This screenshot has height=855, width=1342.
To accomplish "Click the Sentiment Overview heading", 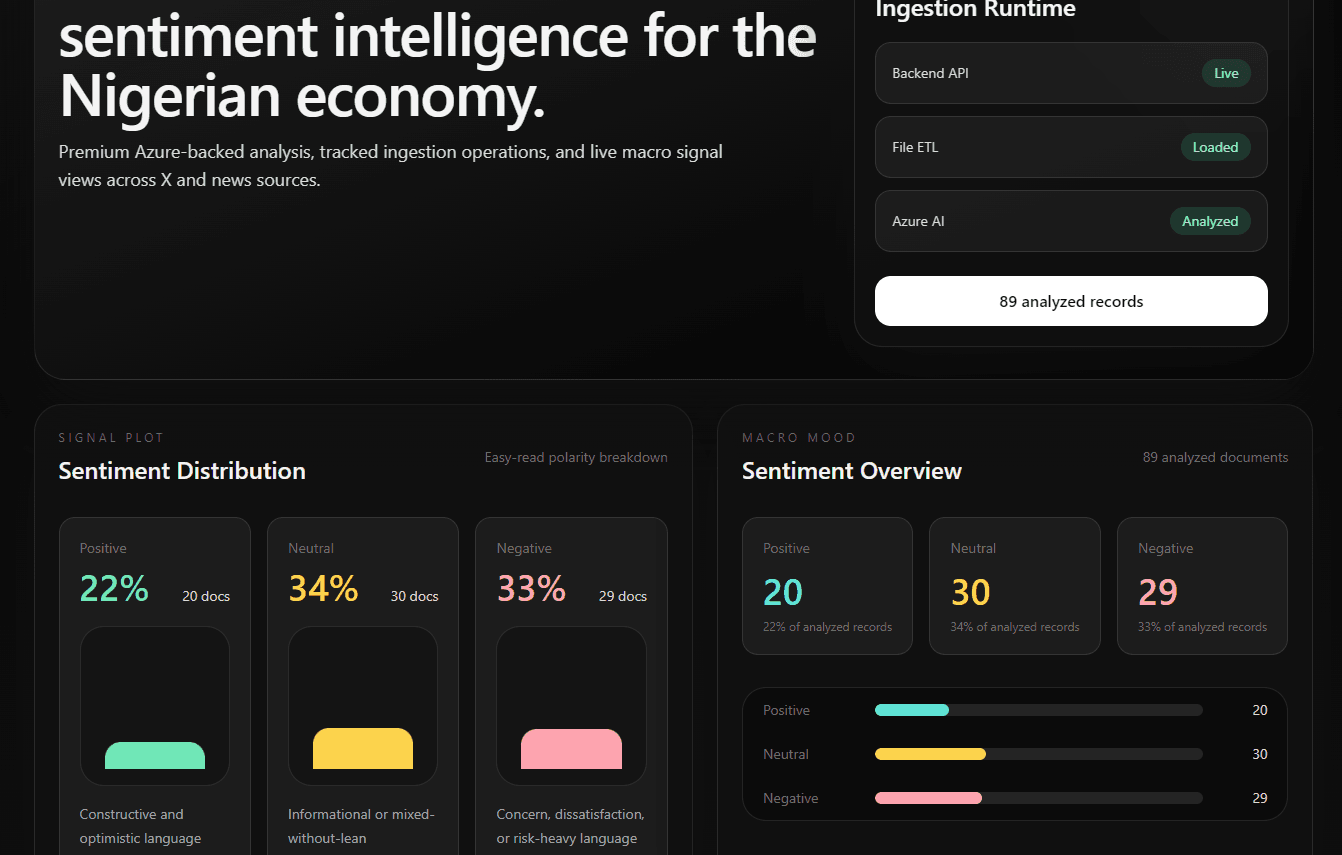I will [x=852, y=471].
